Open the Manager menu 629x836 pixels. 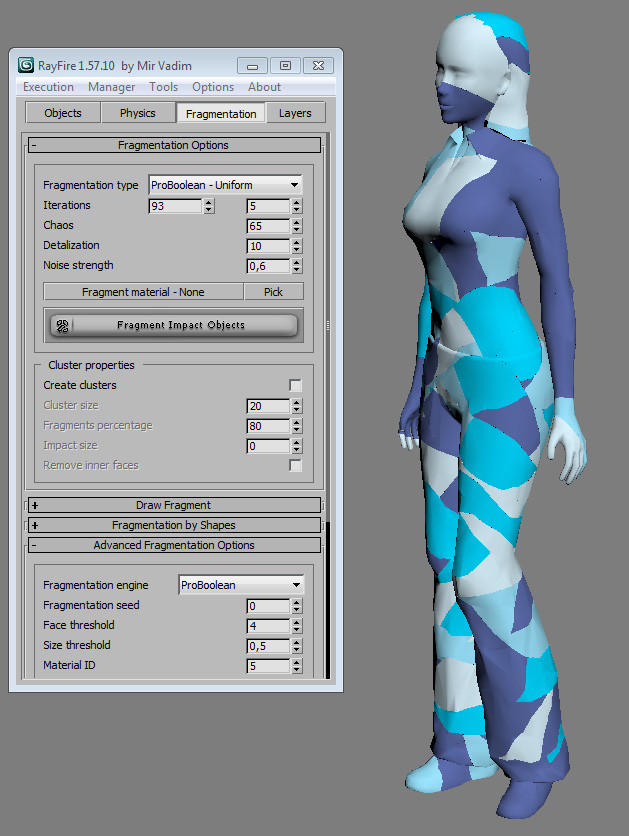point(111,87)
